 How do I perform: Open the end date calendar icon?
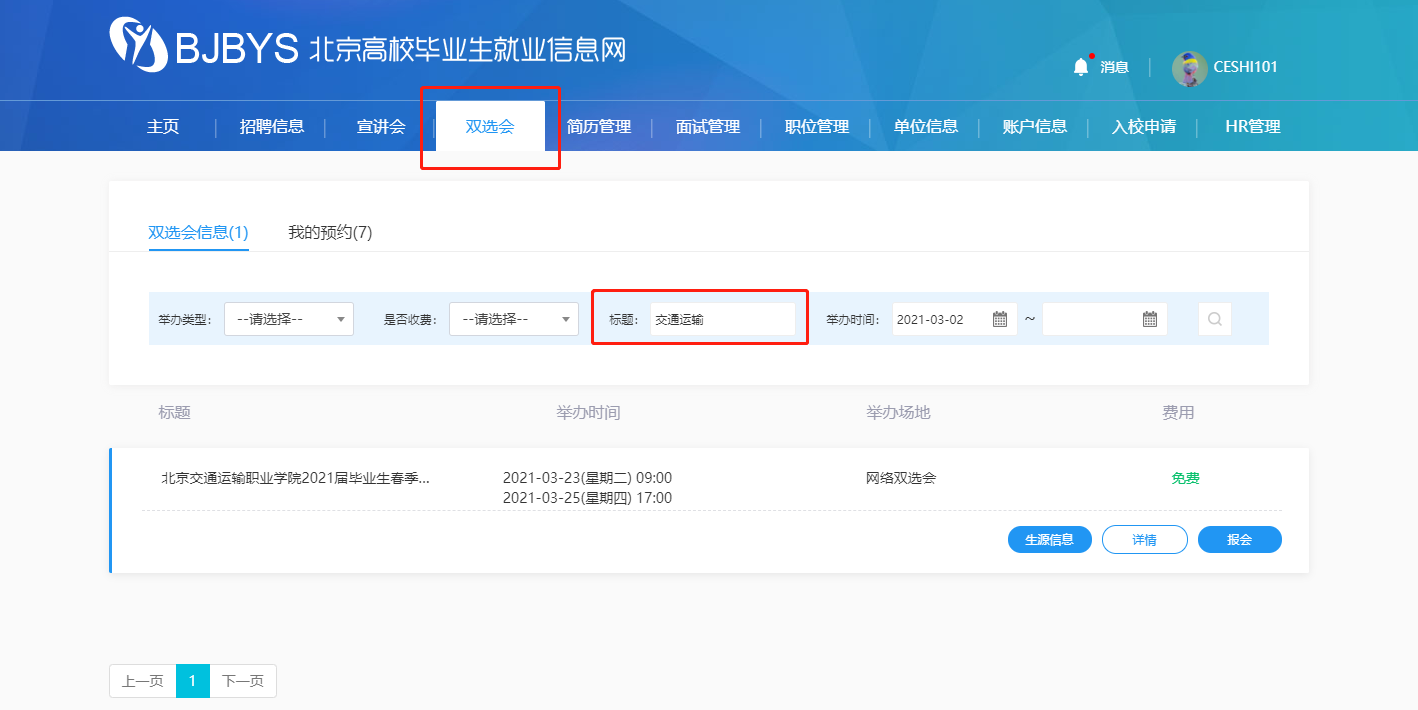(1150, 319)
